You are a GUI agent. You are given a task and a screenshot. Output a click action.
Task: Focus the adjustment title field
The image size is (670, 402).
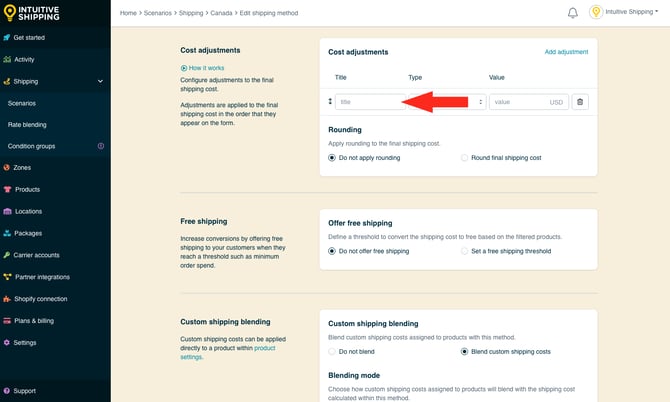click(x=370, y=102)
